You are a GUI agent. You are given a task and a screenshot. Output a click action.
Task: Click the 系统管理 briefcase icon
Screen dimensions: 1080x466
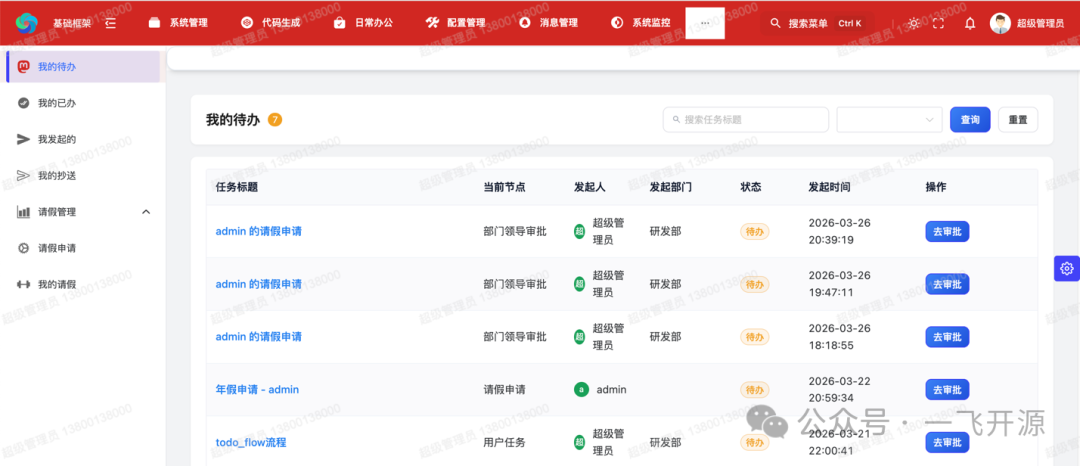click(x=154, y=23)
